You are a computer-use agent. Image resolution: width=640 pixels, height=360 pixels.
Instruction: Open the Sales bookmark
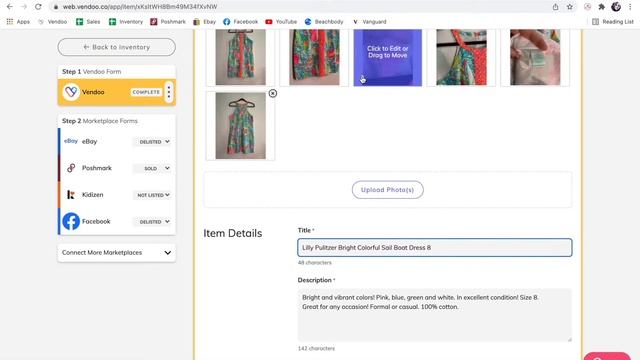[88, 22]
